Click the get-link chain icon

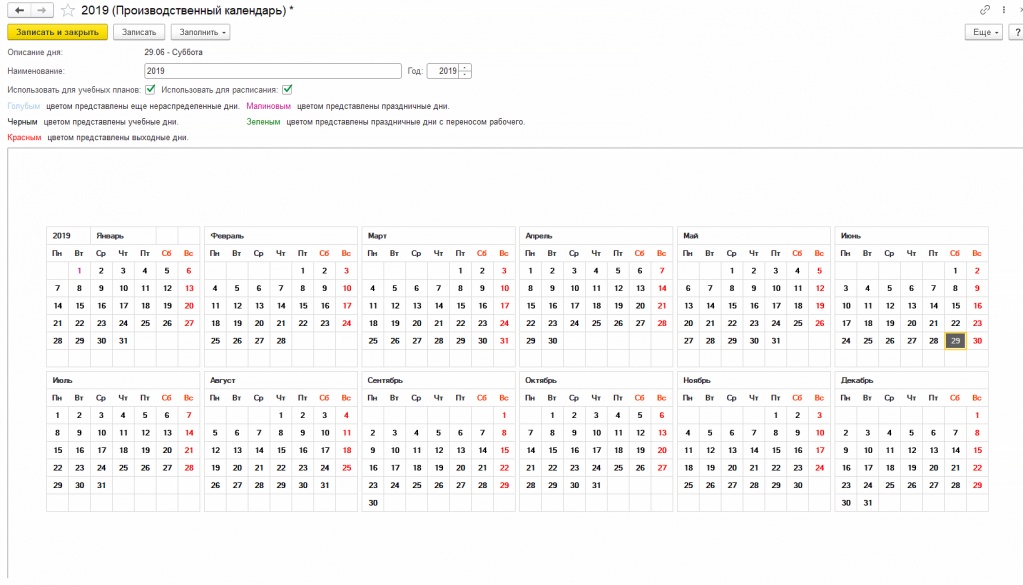985,10
